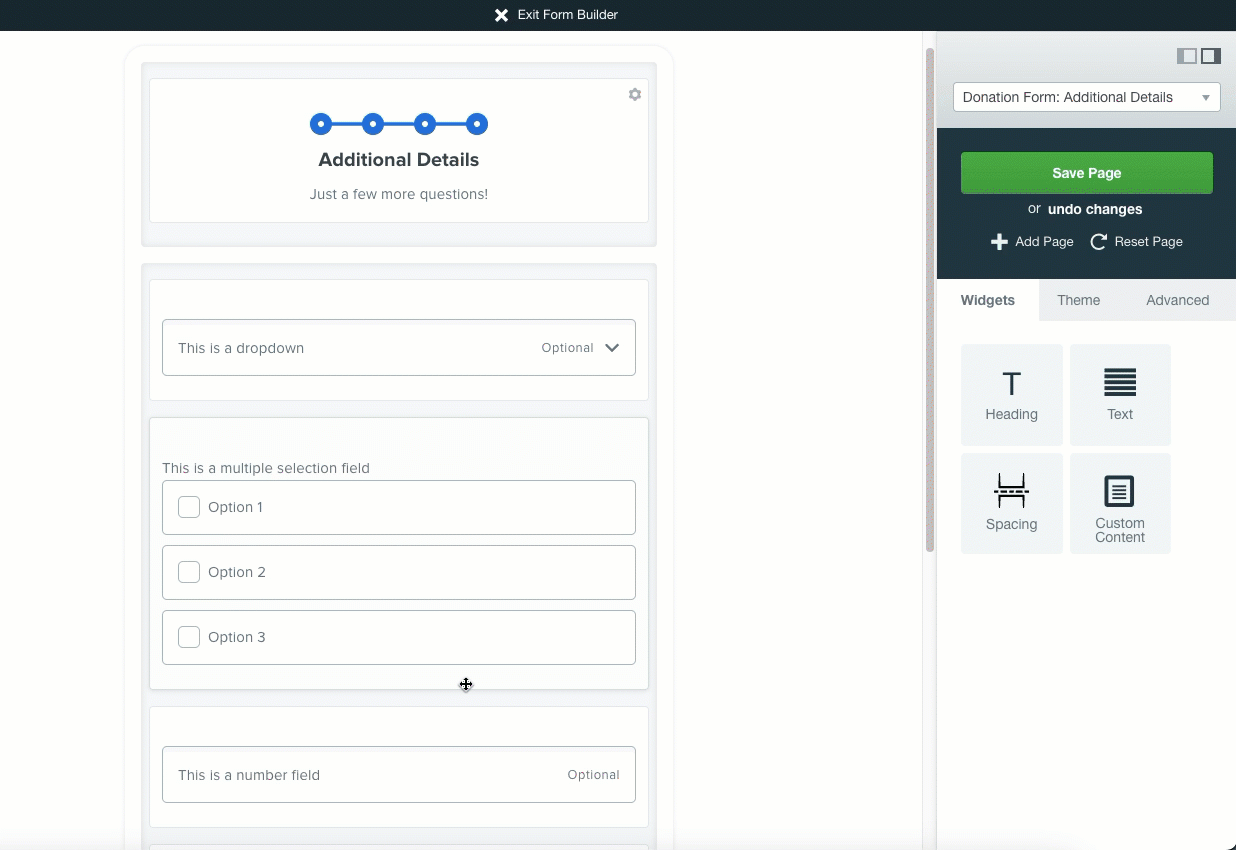Click the Reset Page text link
1236x850 pixels.
(x=1148, y=242)
